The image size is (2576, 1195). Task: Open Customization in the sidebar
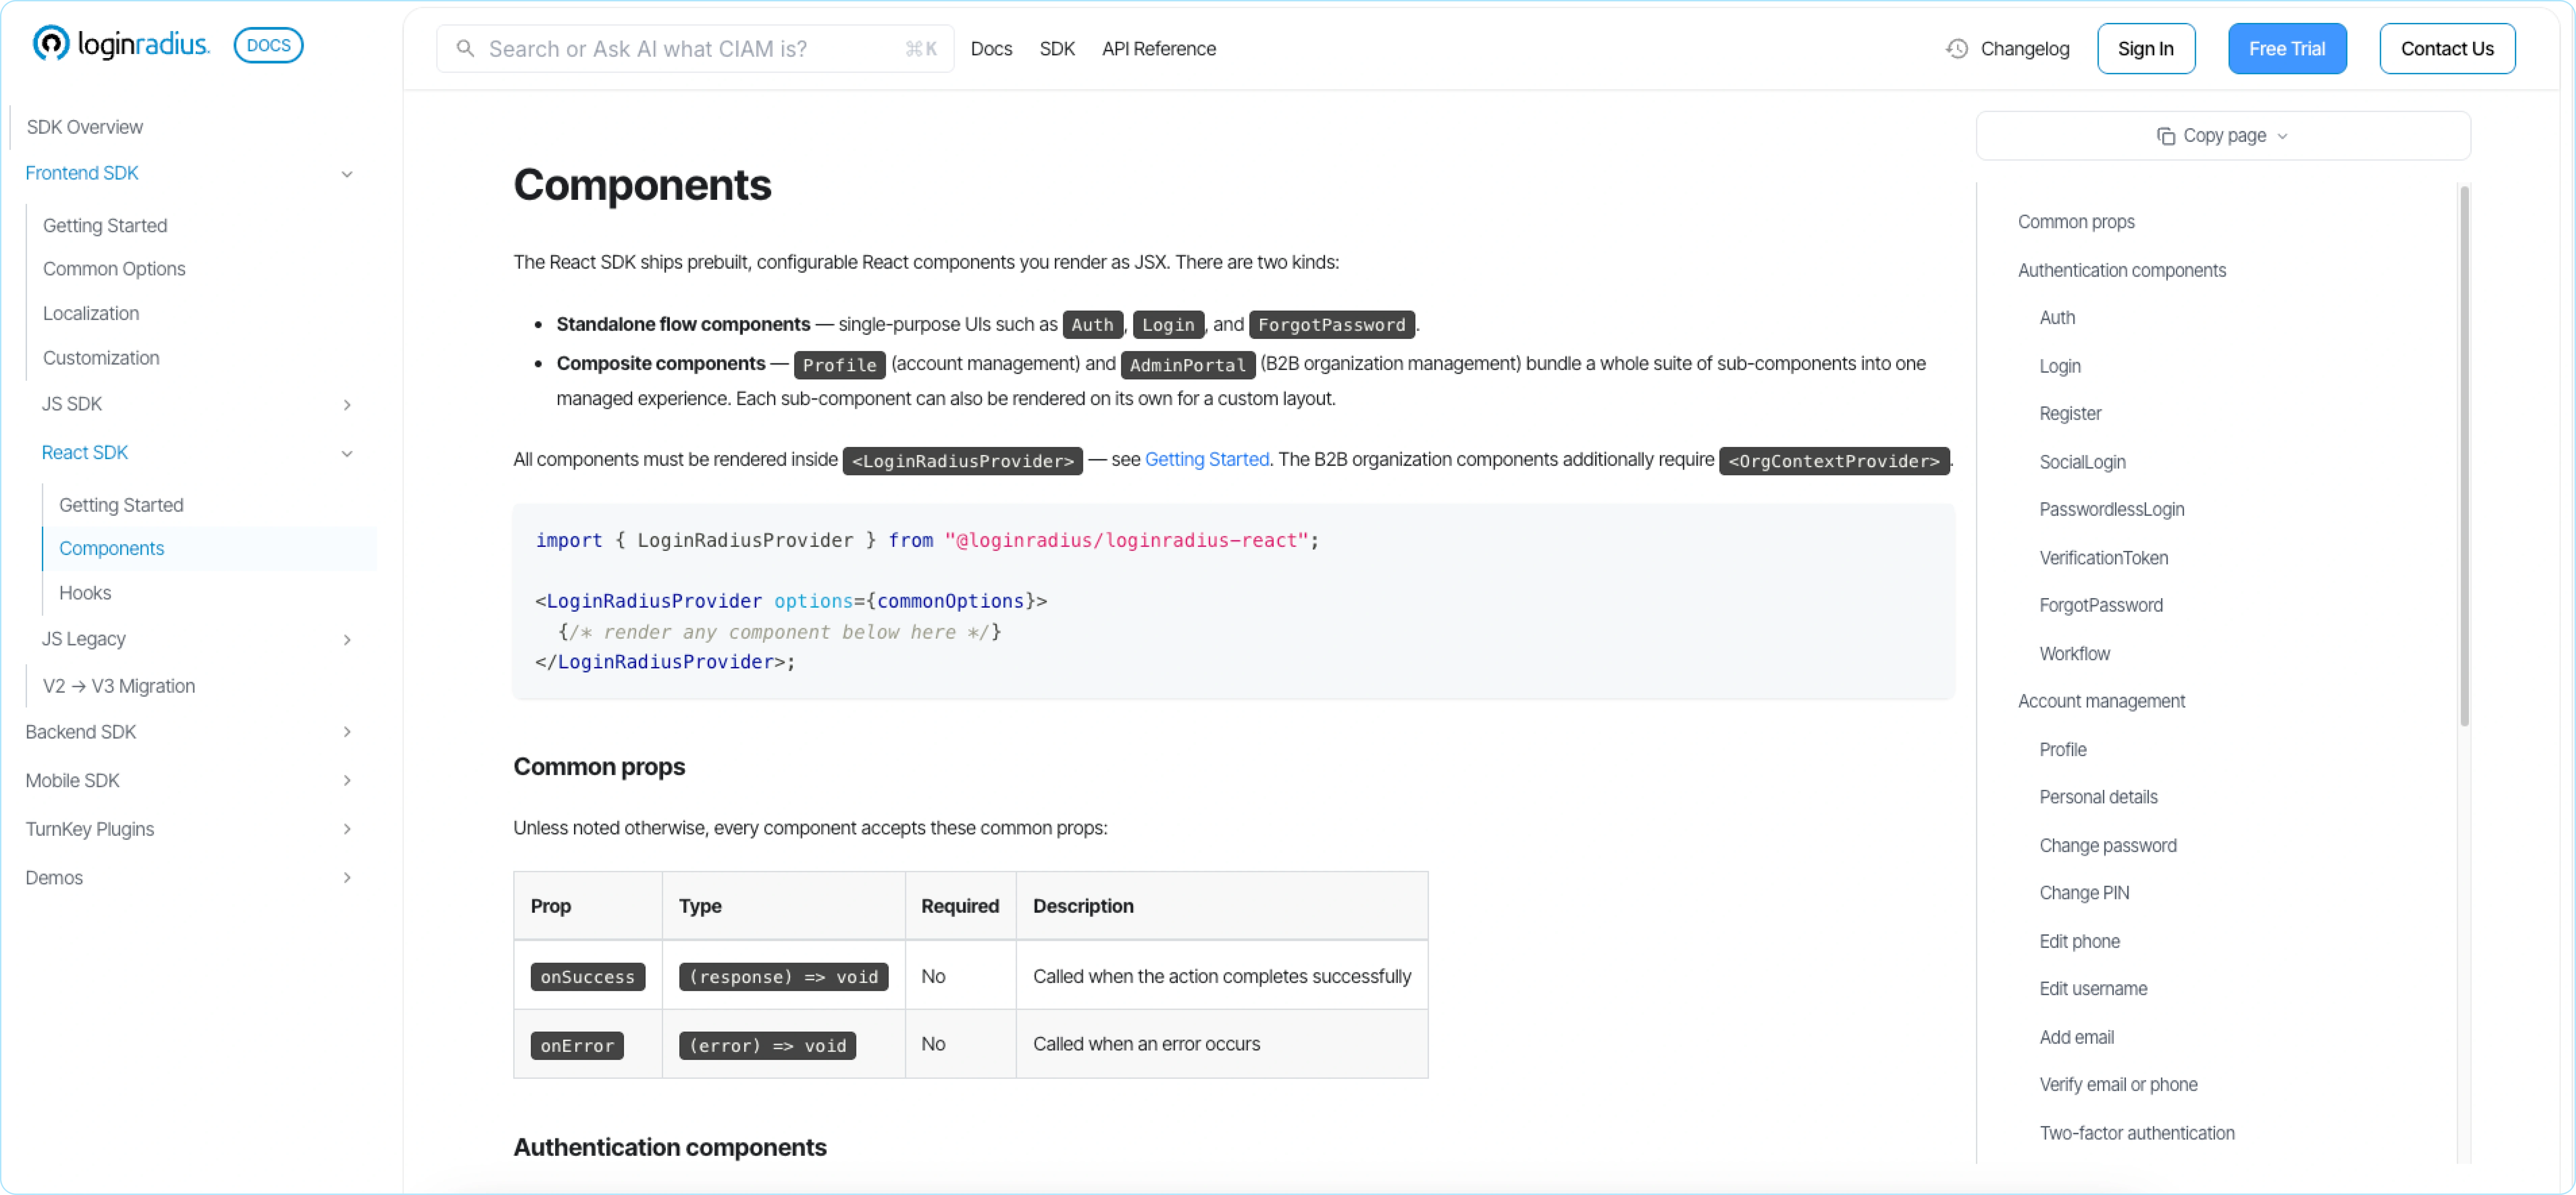[101, 358]
